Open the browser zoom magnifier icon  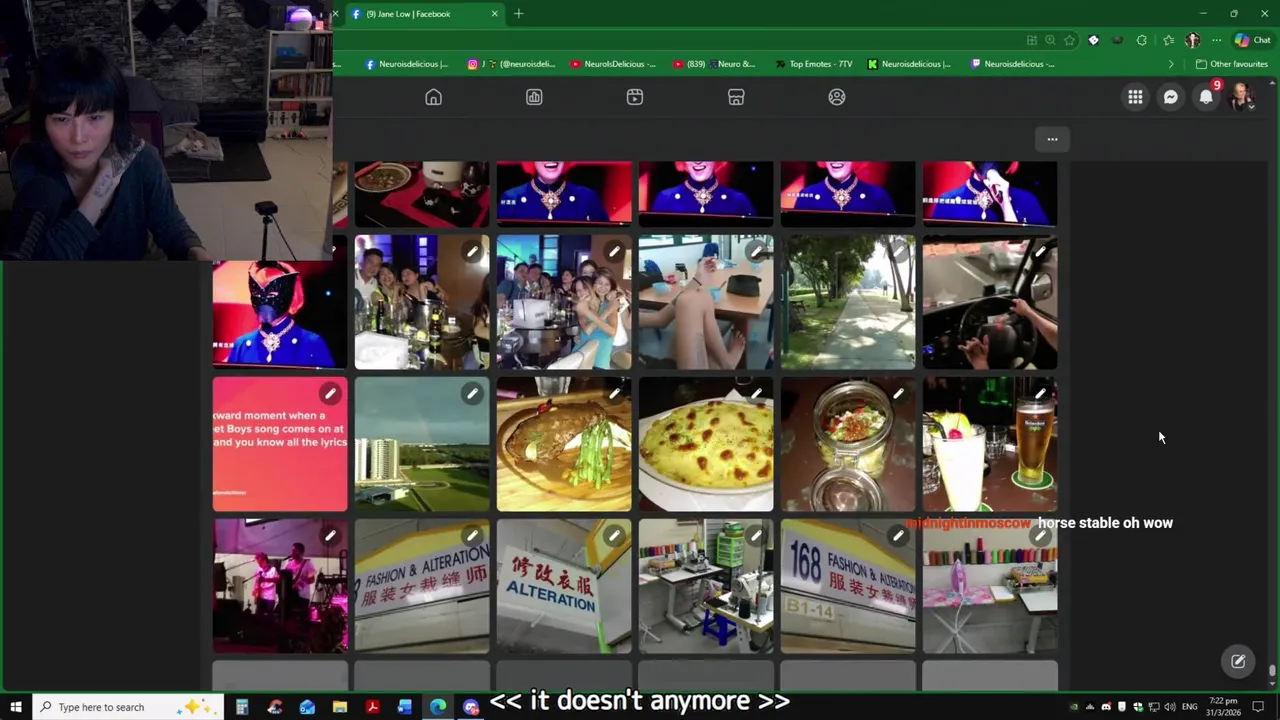click(x=1050, y=40)
